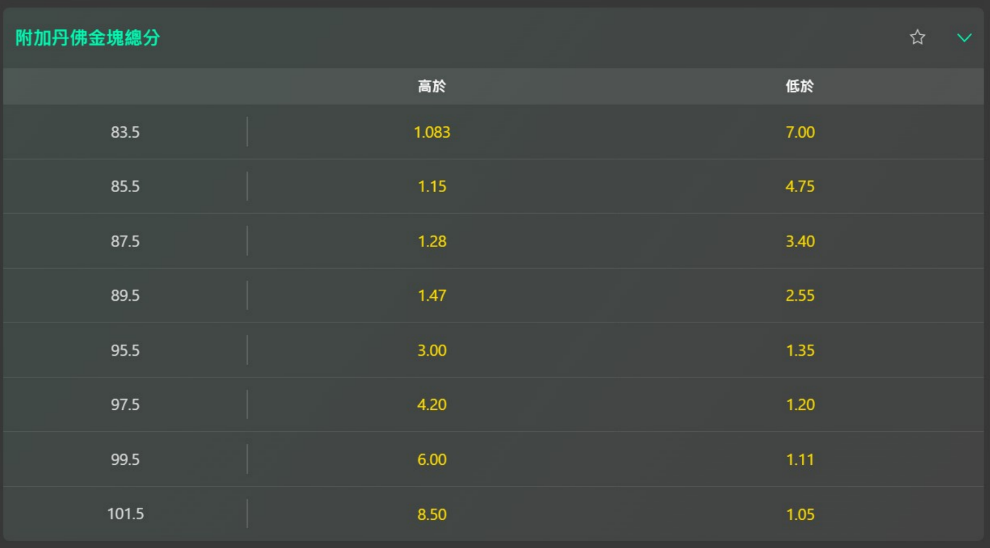Choose under 99.5 odds 1.11
Image resolution: width=990 pixels, height=548 pixels.
pos(800,460)
